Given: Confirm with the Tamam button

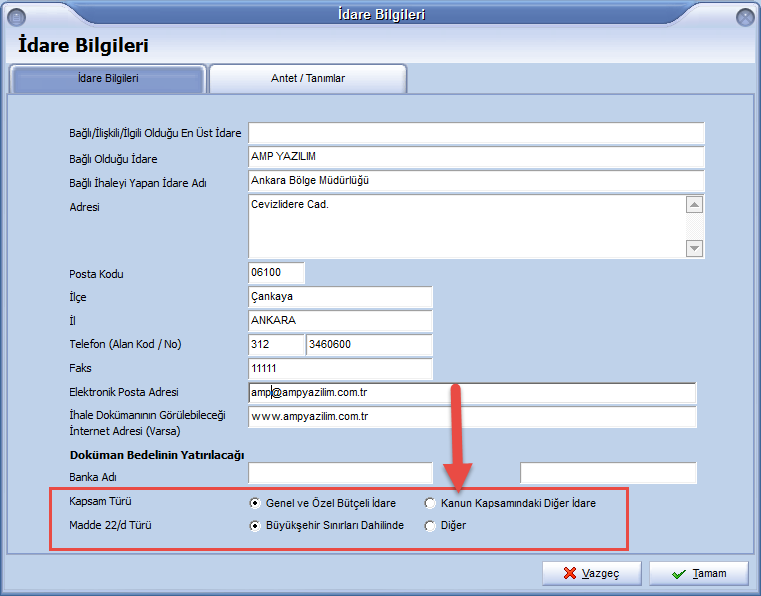Looking at the screenshot, I should coord(698,573).
